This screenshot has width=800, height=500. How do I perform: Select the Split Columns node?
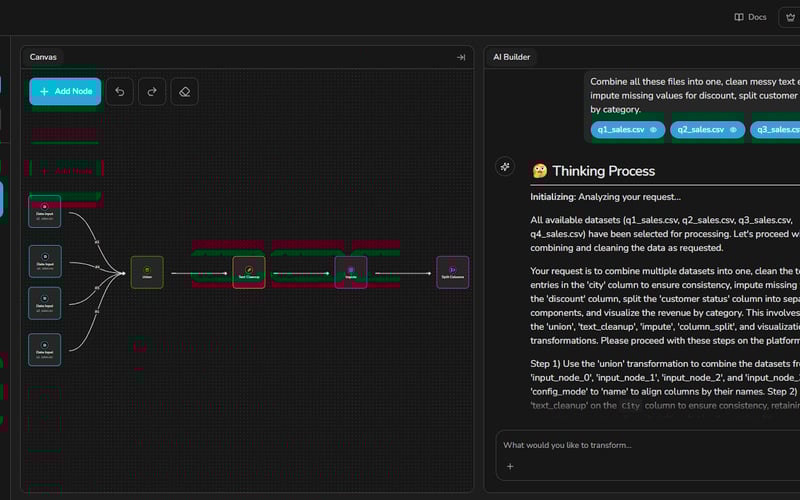click(453, 272)
